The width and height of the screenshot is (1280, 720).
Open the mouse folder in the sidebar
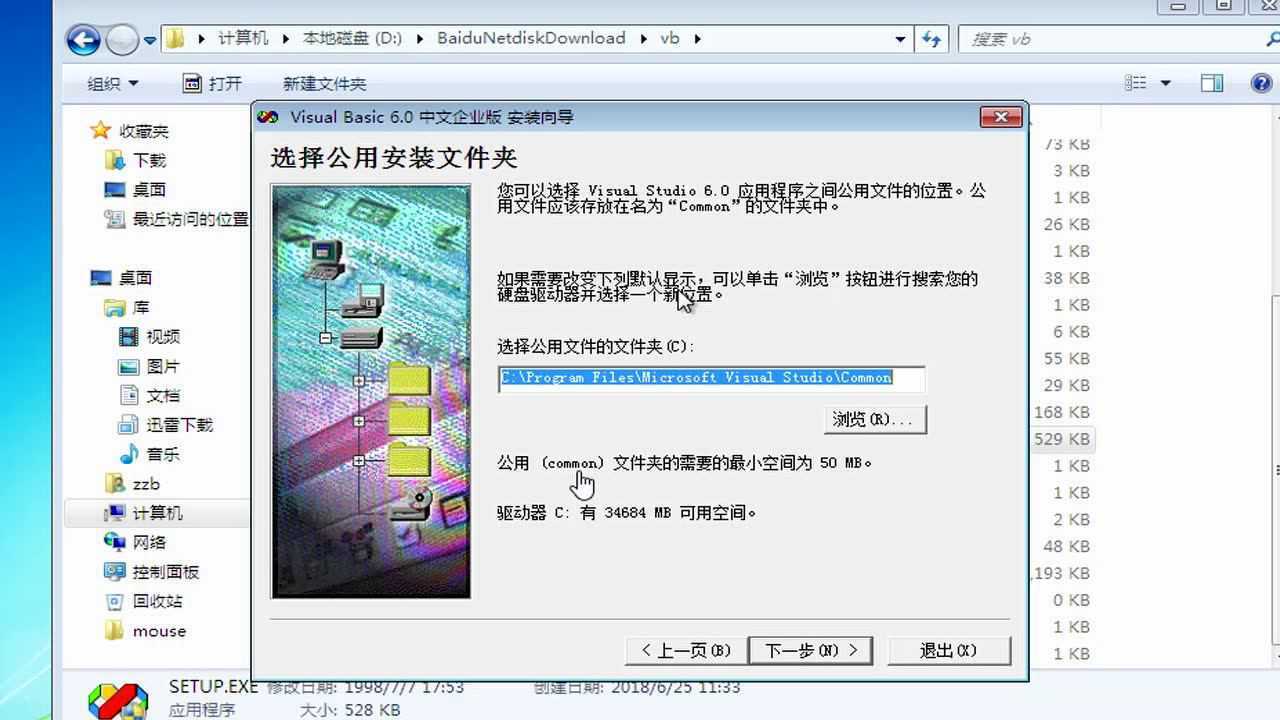coord(160,631)
